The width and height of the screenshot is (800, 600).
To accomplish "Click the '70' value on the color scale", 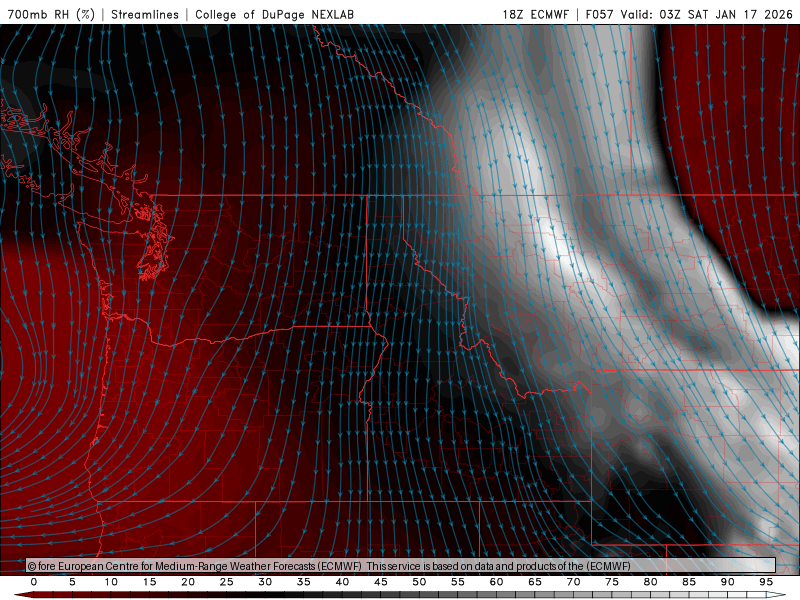I will [x=573, y=582].
